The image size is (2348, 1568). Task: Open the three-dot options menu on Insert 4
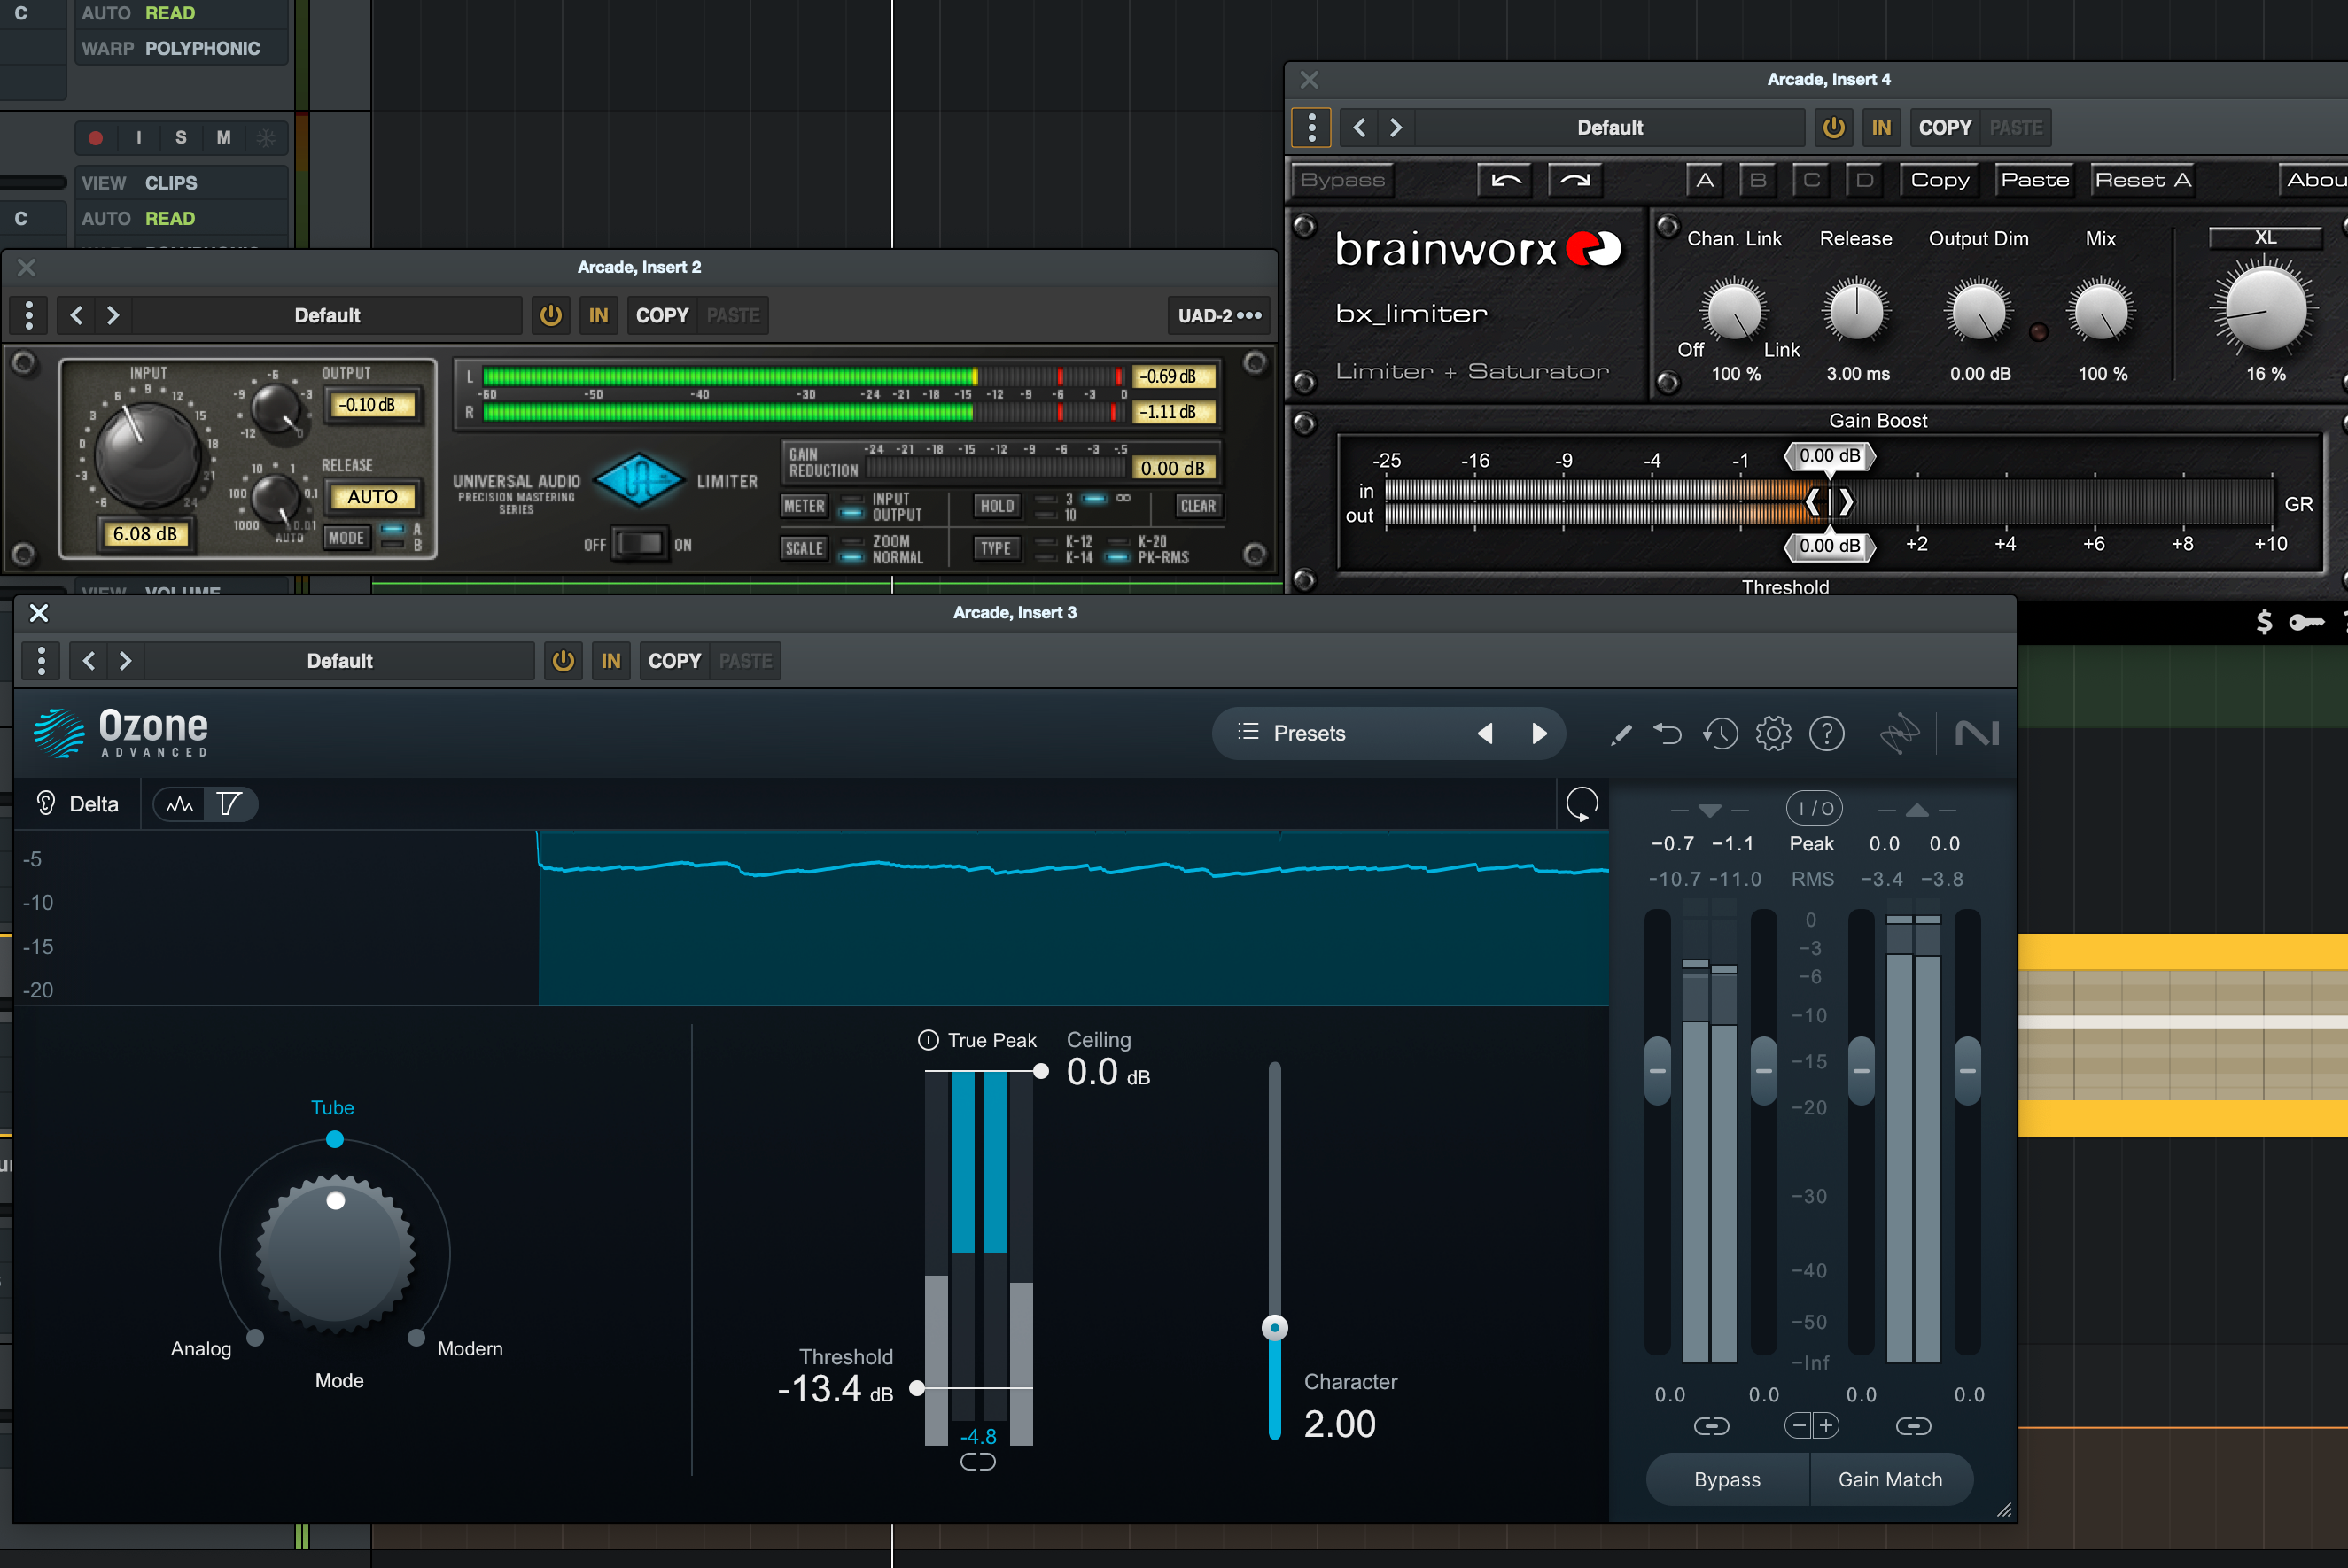click(1311, 127)
